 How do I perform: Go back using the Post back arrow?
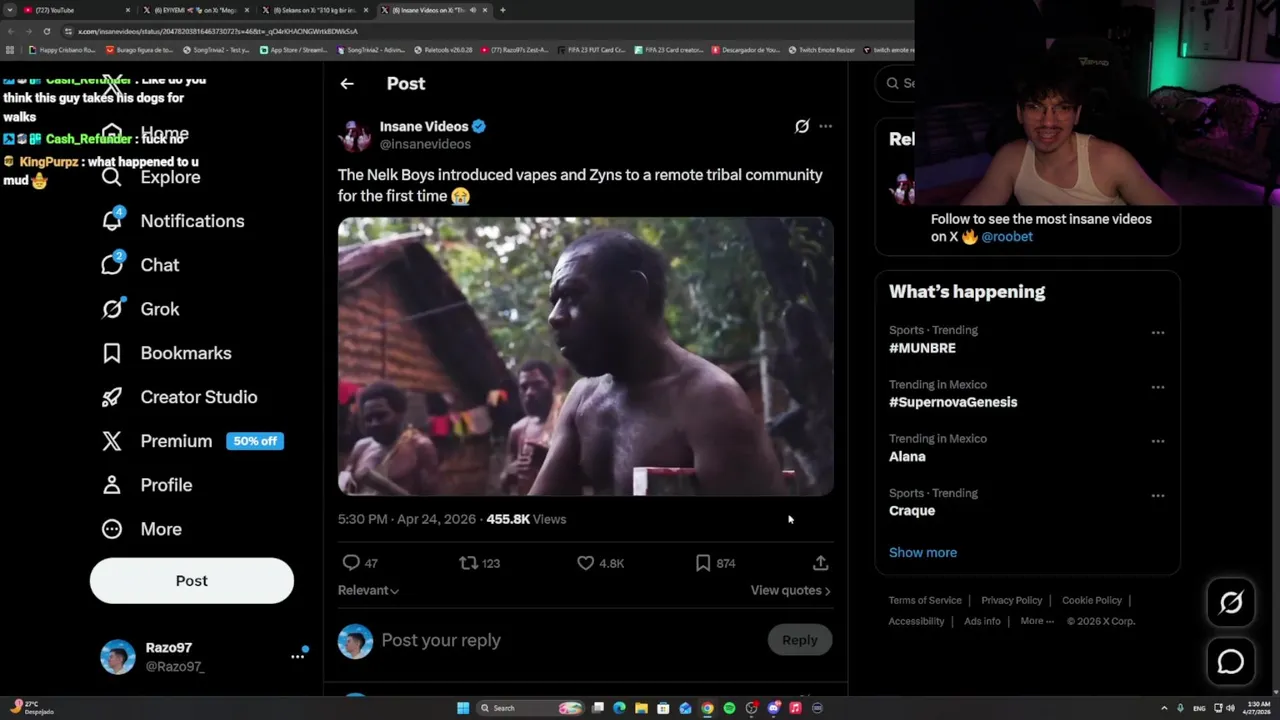[347, 84]
